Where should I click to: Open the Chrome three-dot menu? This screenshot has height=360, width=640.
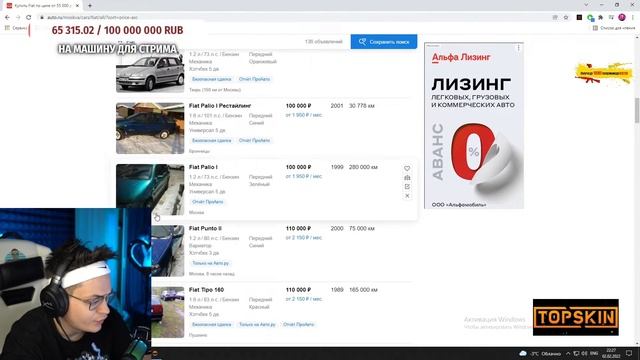[633, 18]
